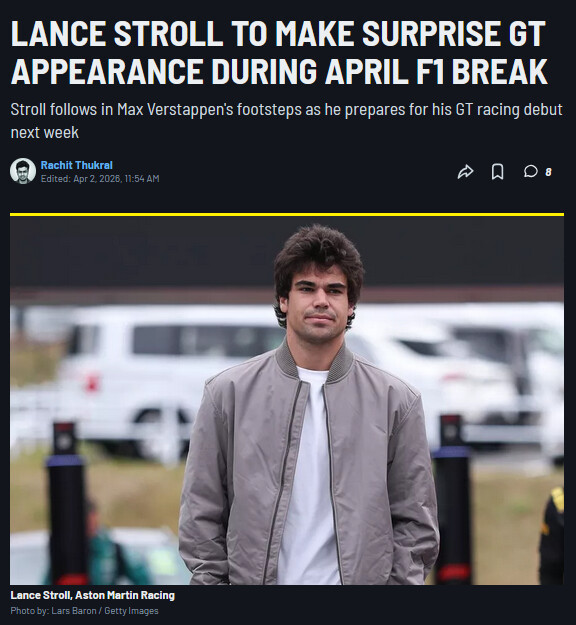Click the caption Lance Stroll, Aston Martin Racing

pos(92,595)
